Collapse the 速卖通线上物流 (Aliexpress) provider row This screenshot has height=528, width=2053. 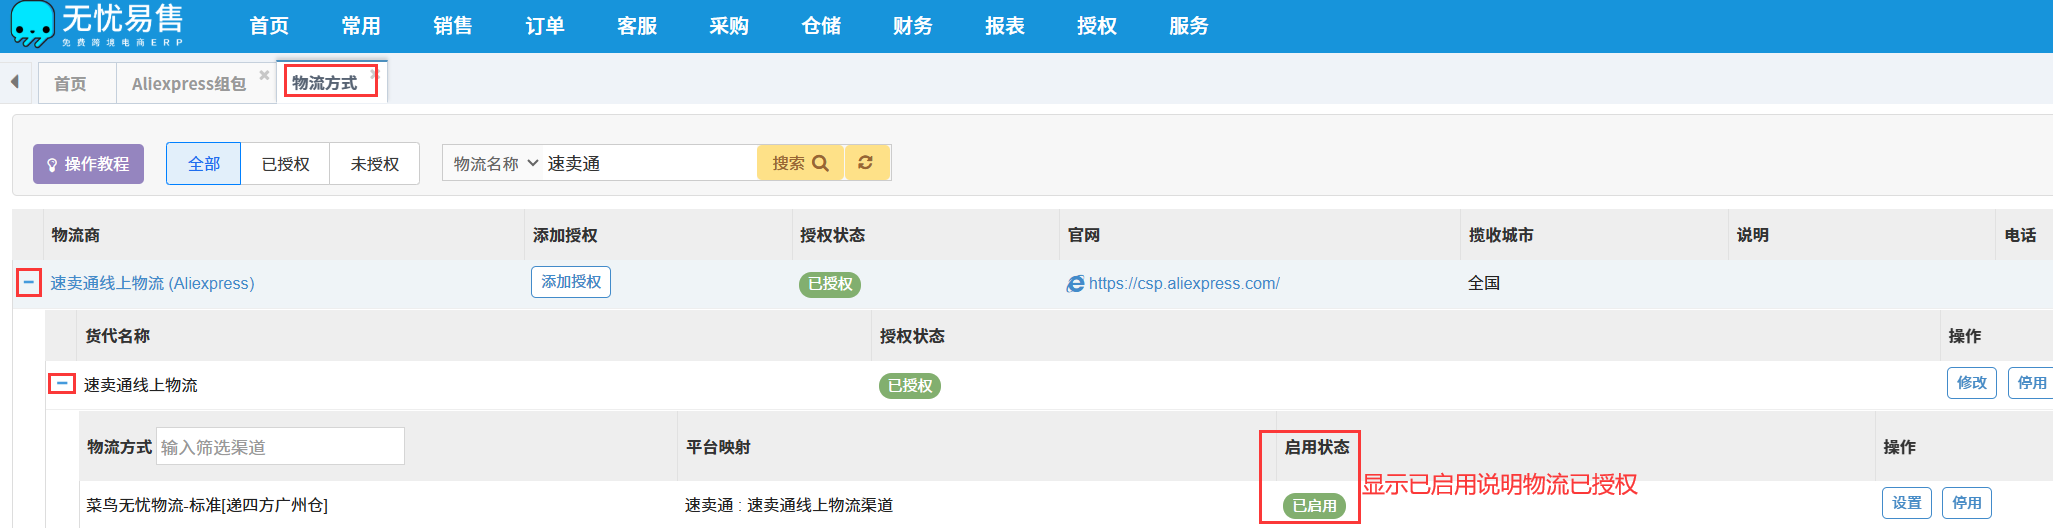point(29,283)
